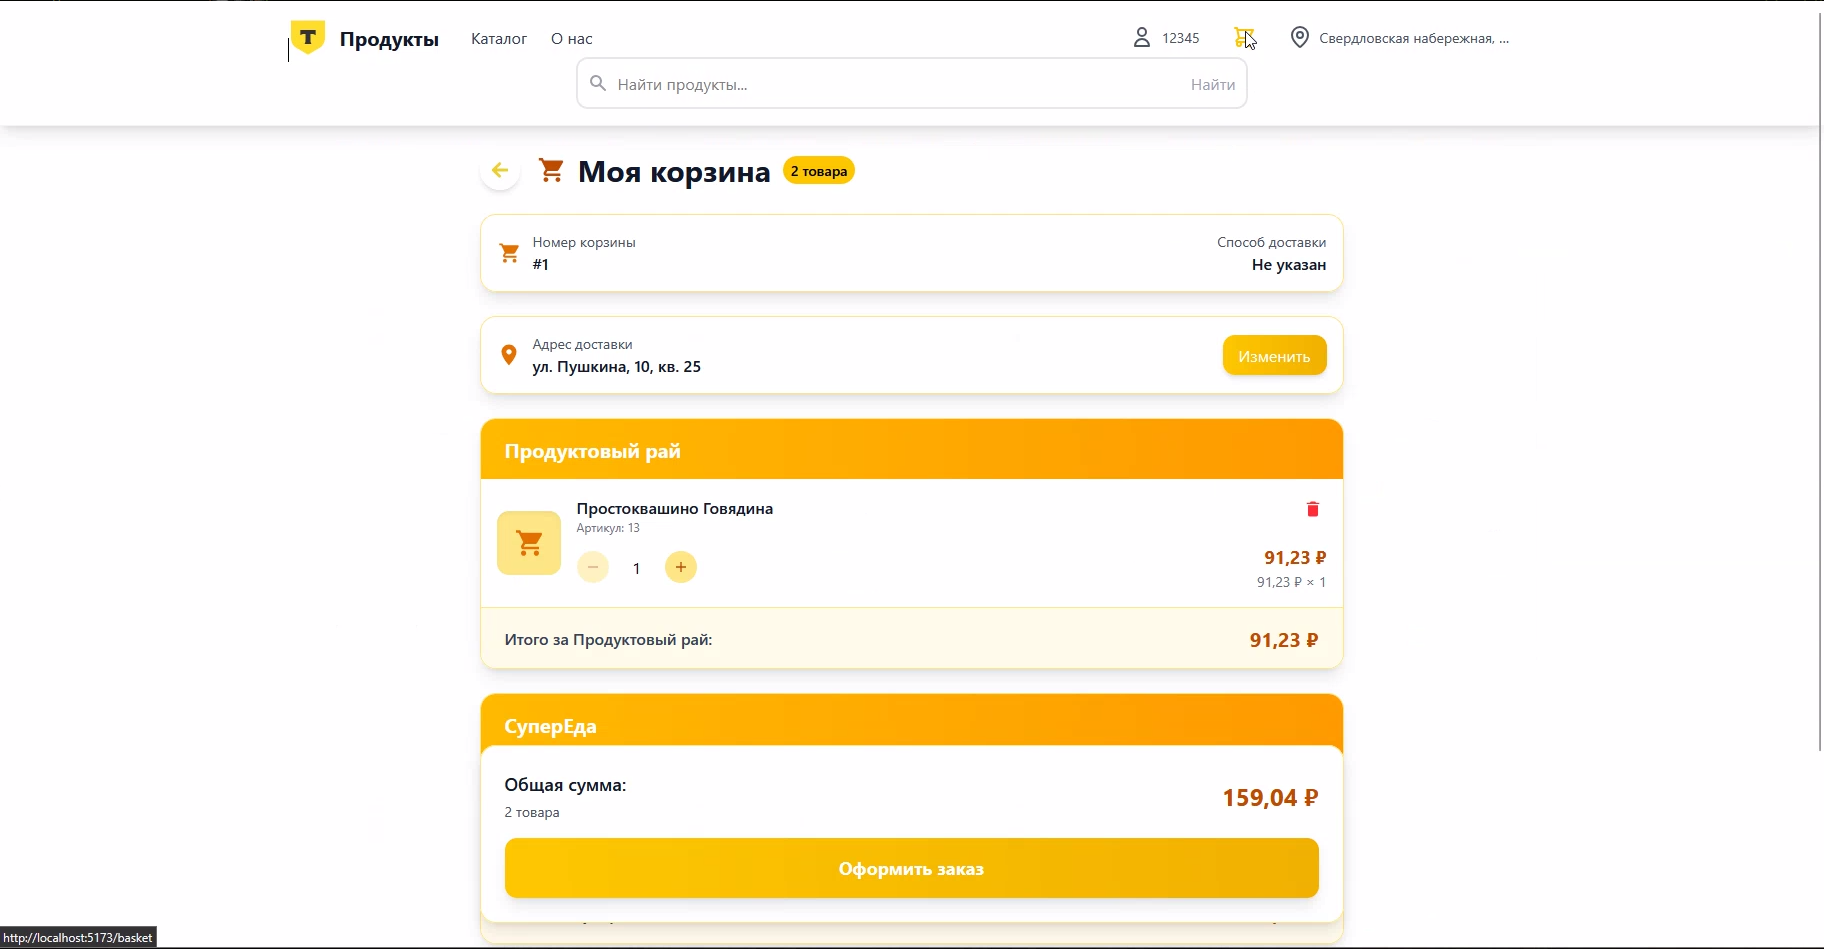This screenshot has height=949, width=1824.
Task: Click the page vertical scrollbar
Action: click(1819, 400)
